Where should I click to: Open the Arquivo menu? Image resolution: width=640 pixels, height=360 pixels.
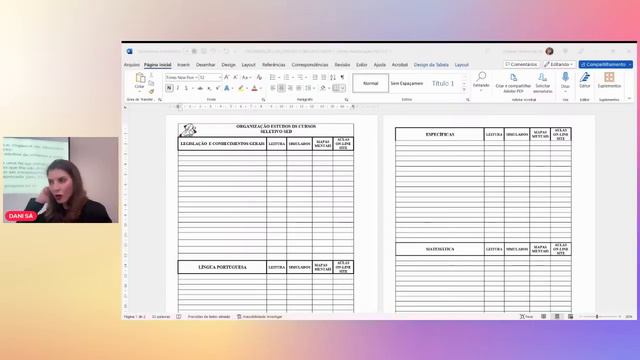131,65
